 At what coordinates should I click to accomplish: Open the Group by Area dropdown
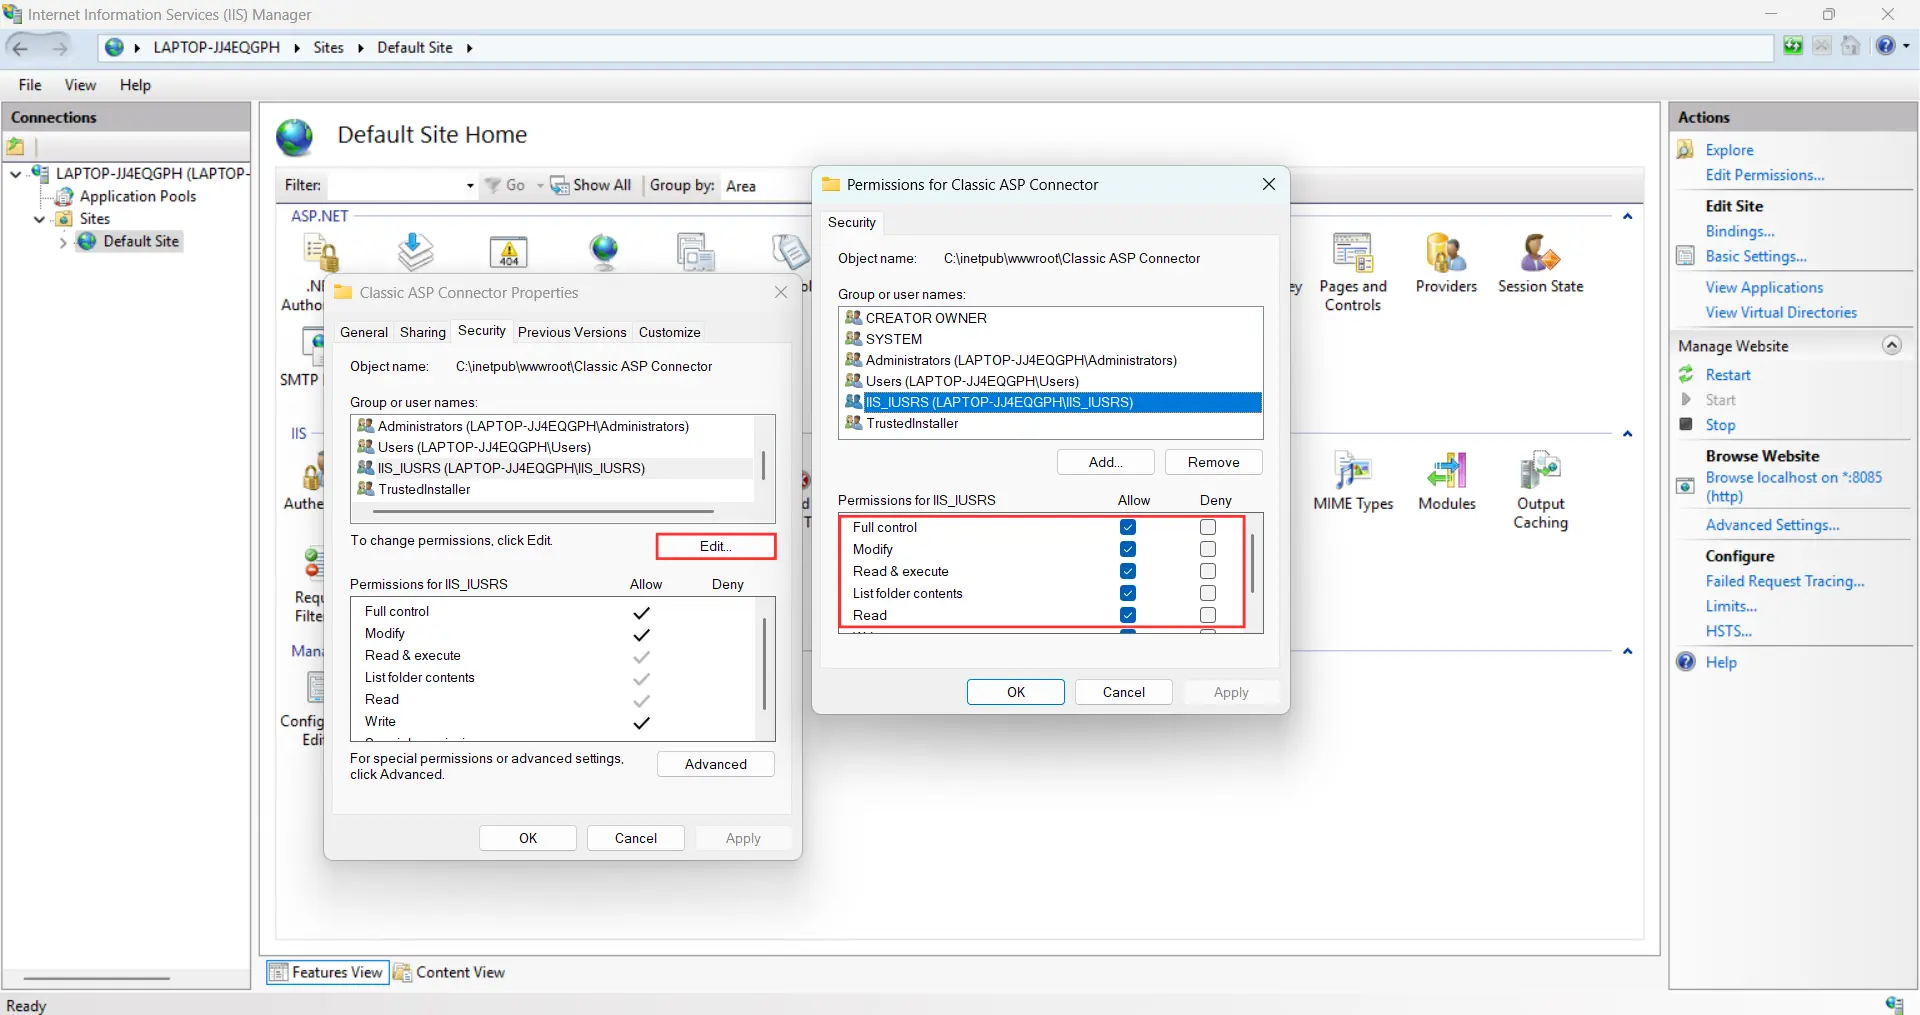click(x=766, y=186)
